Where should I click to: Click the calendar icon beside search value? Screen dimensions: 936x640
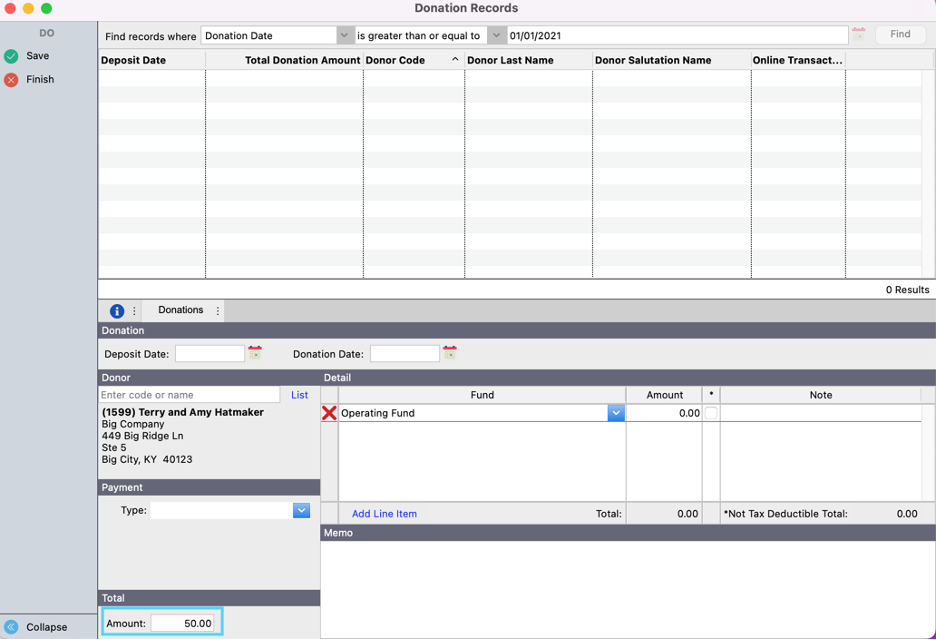point(858,35)
